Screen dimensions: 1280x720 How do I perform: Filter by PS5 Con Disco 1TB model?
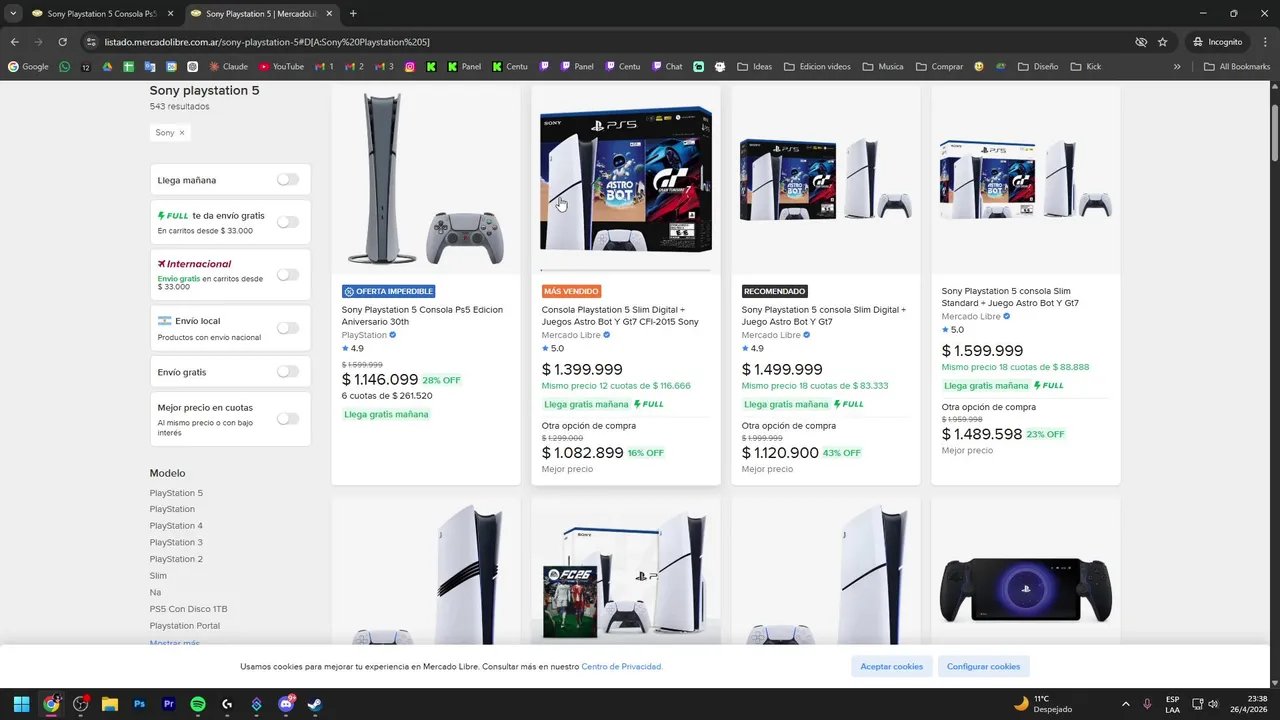188,609
